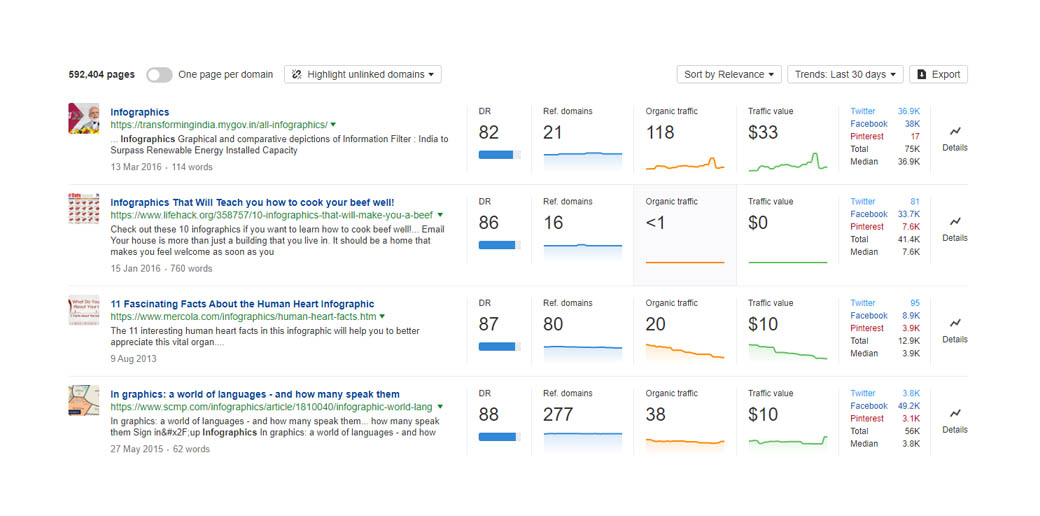
Task: Toggle One page per domain switch
Action: pos(158,75)
